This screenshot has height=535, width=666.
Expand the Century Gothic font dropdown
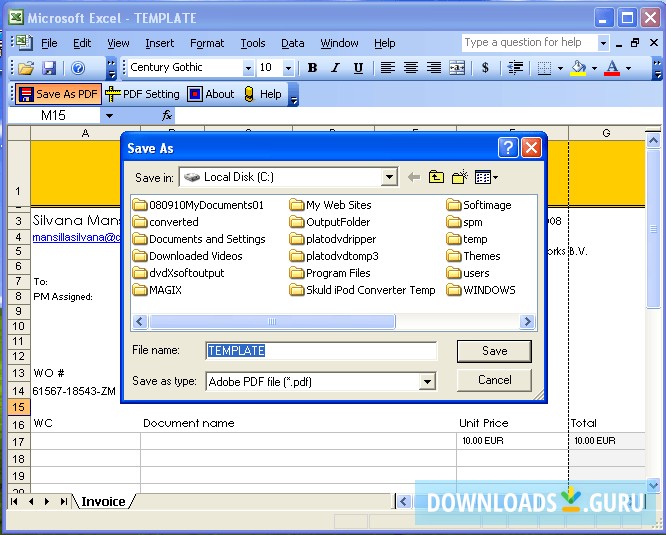[248, 68]
